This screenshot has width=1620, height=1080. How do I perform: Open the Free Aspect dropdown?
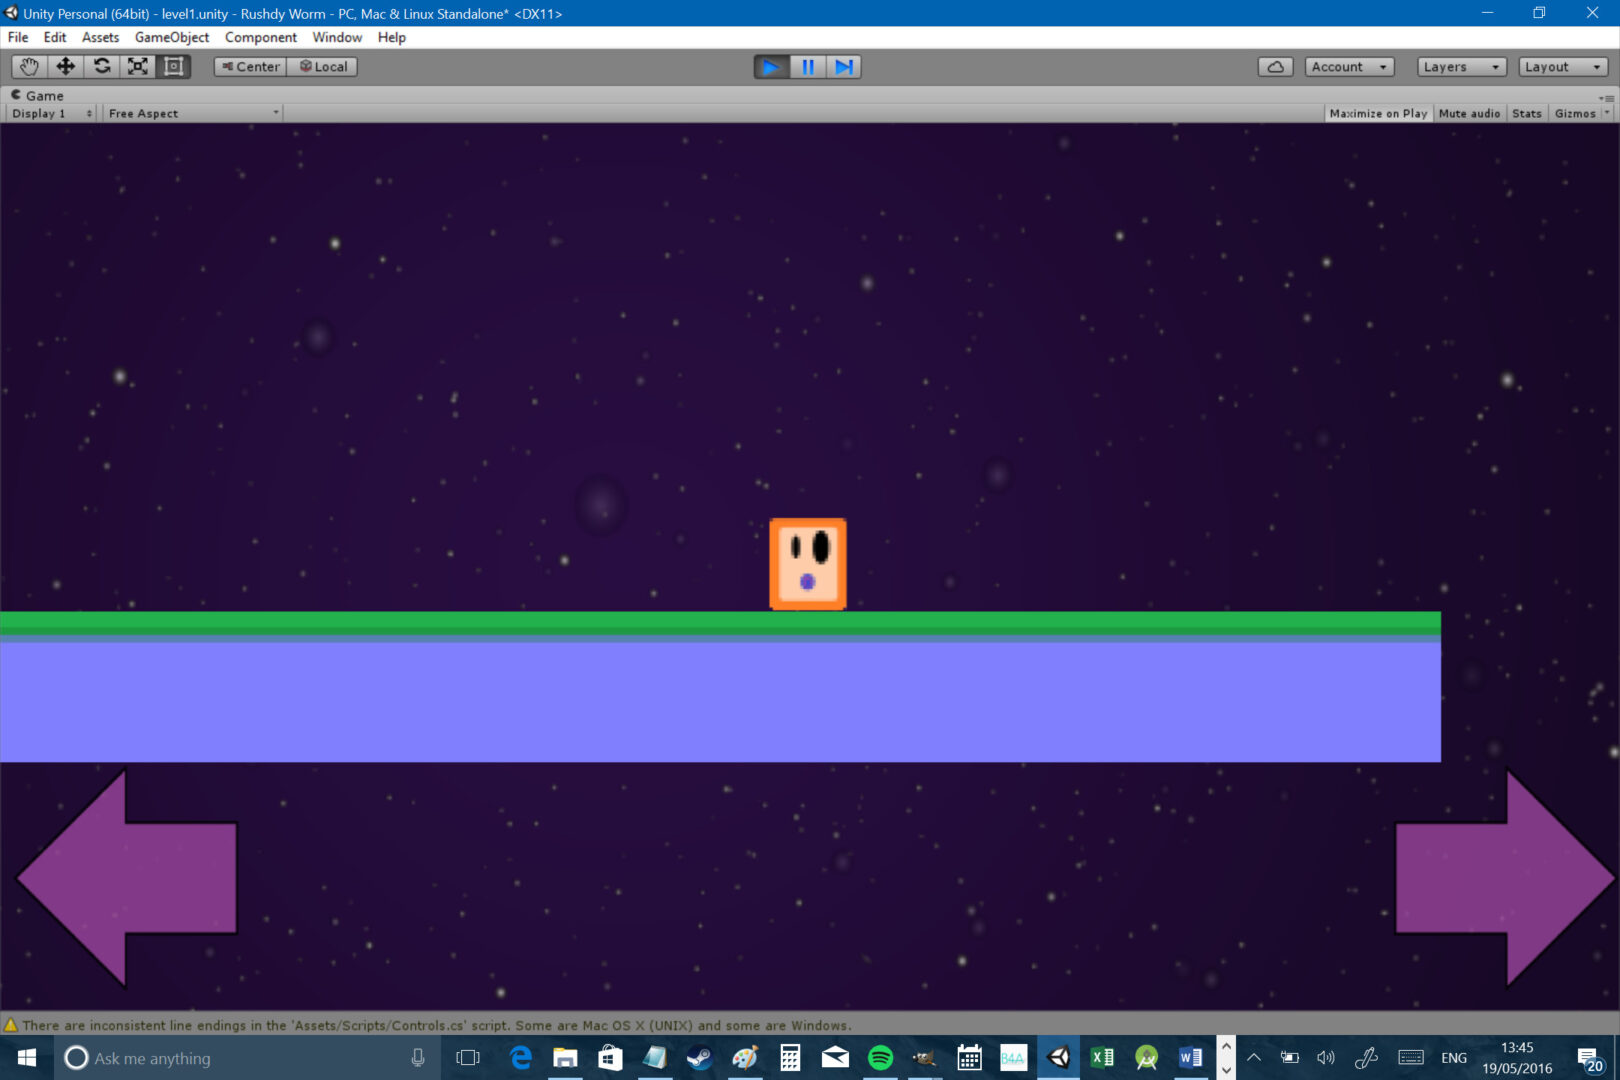coord(192,113)
